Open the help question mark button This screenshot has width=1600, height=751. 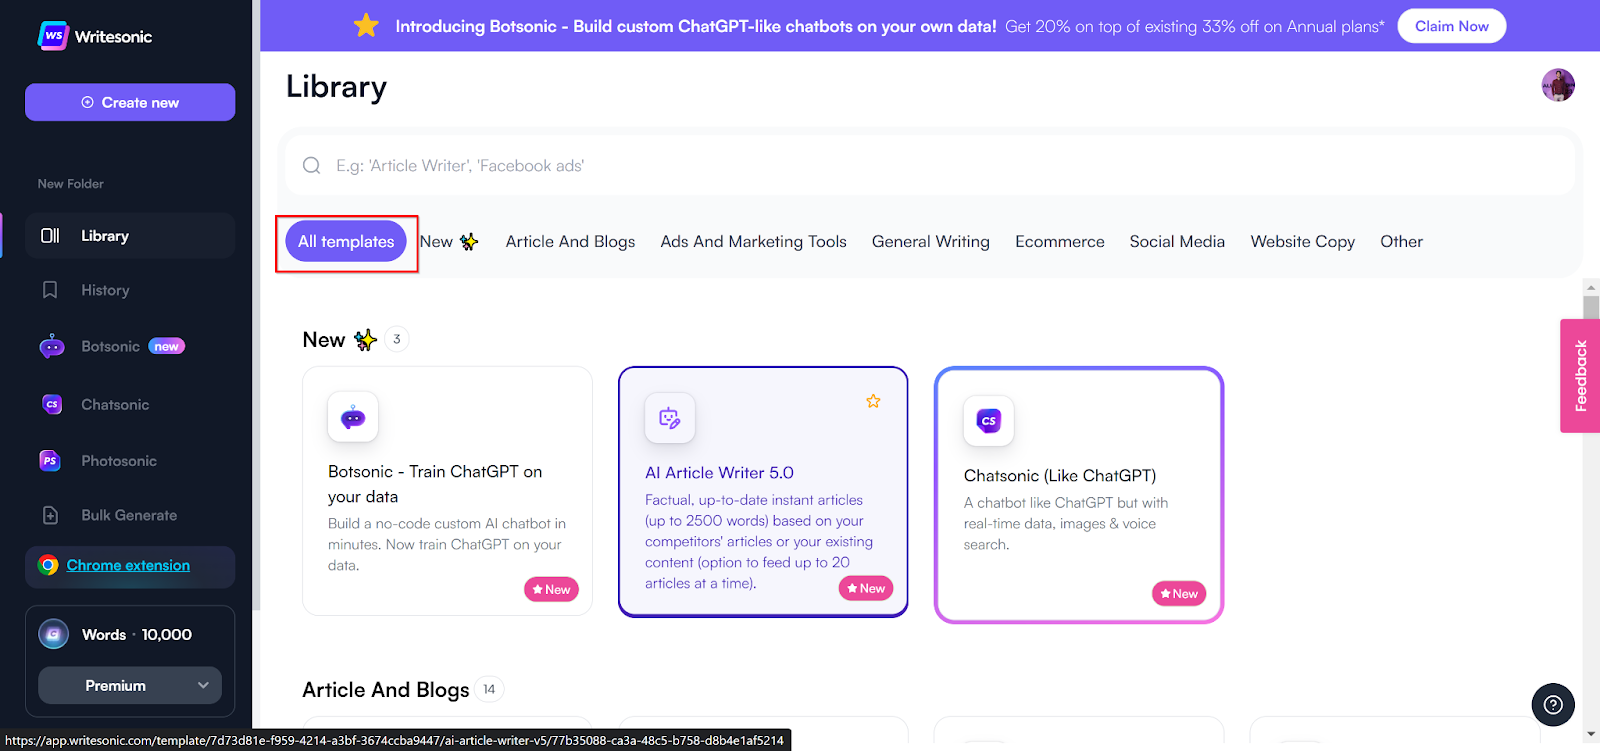coord(1553,705)
